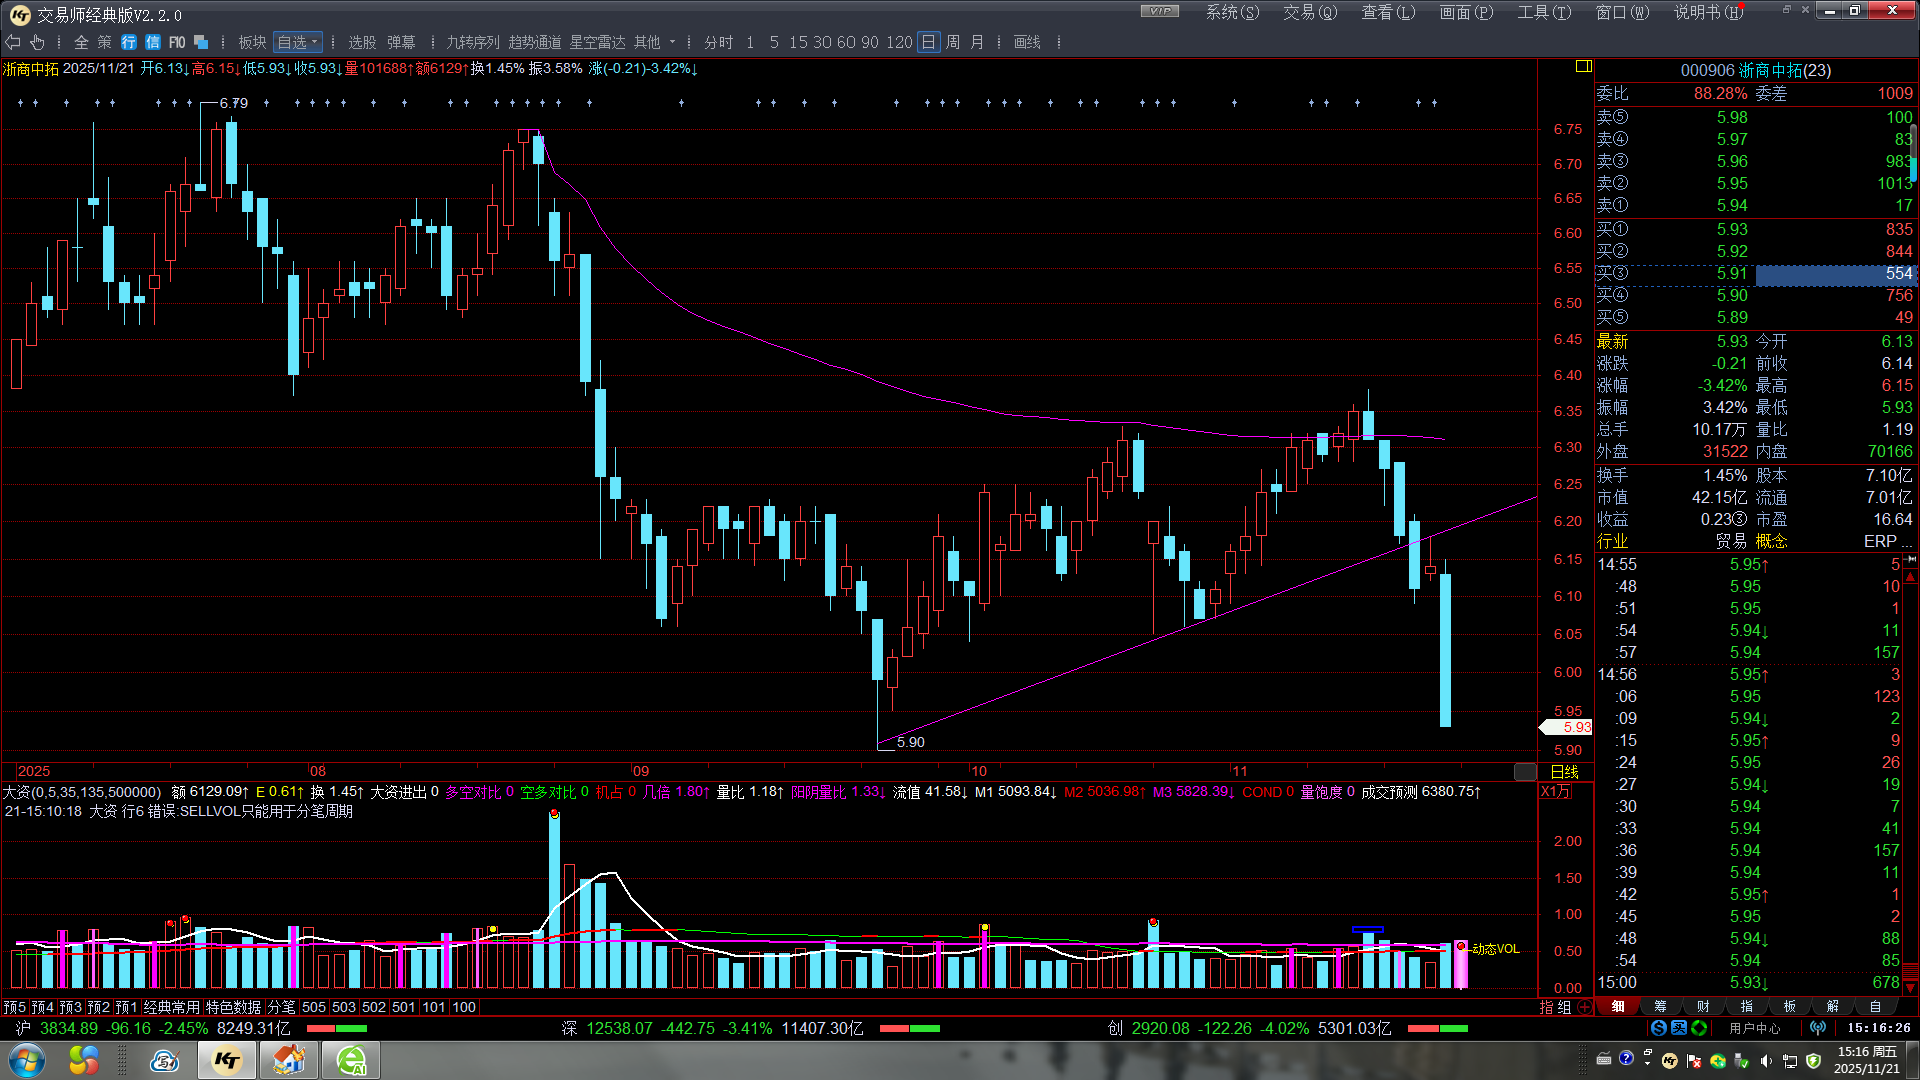This screenshot has width=1920, height=1080.
Task: Switch chart to 60-minute period
Action: click(846, 42)
